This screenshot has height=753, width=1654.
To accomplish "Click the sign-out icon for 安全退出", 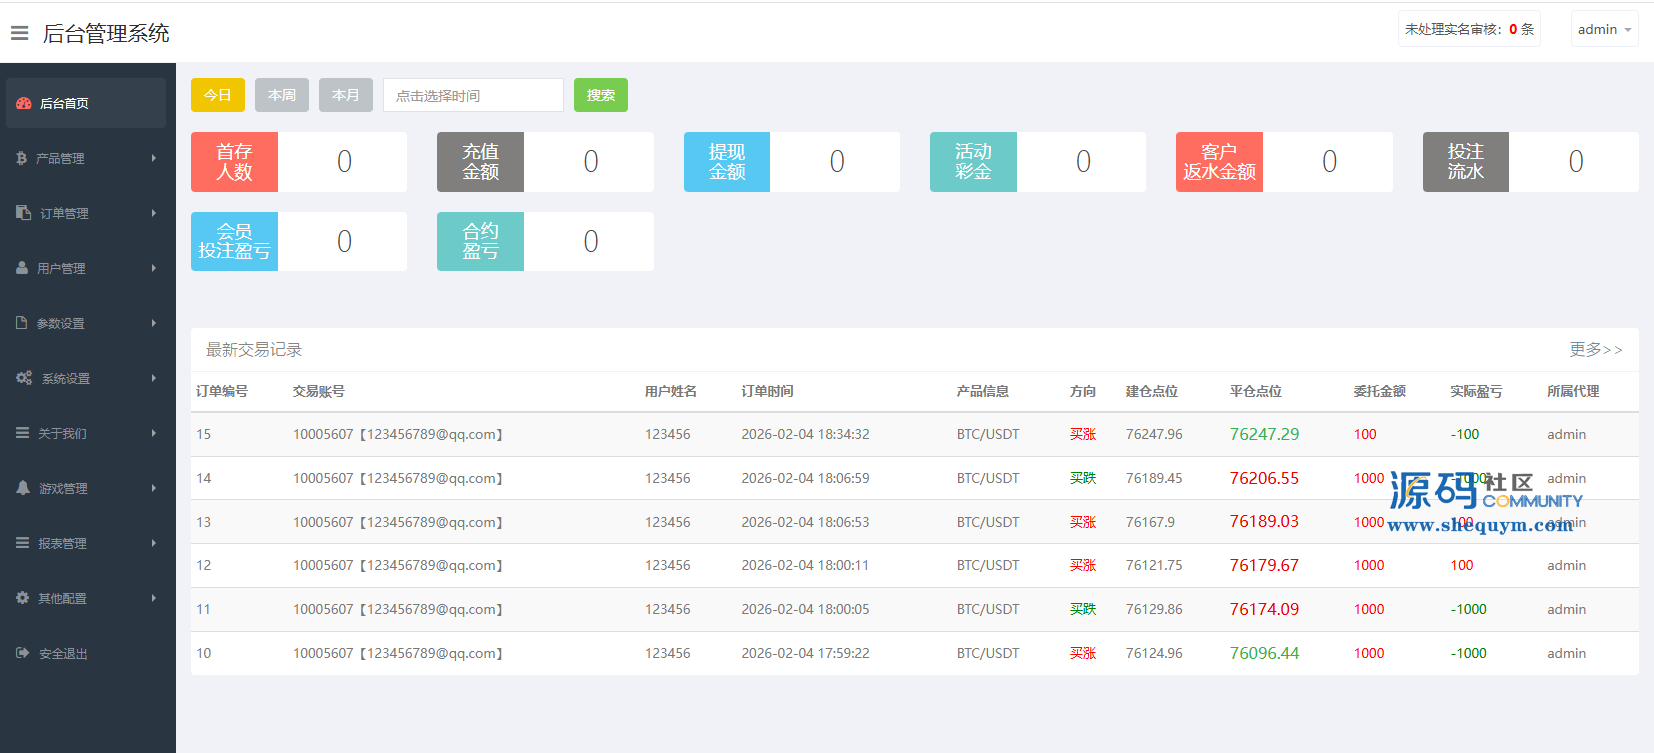I will [23, 653].
